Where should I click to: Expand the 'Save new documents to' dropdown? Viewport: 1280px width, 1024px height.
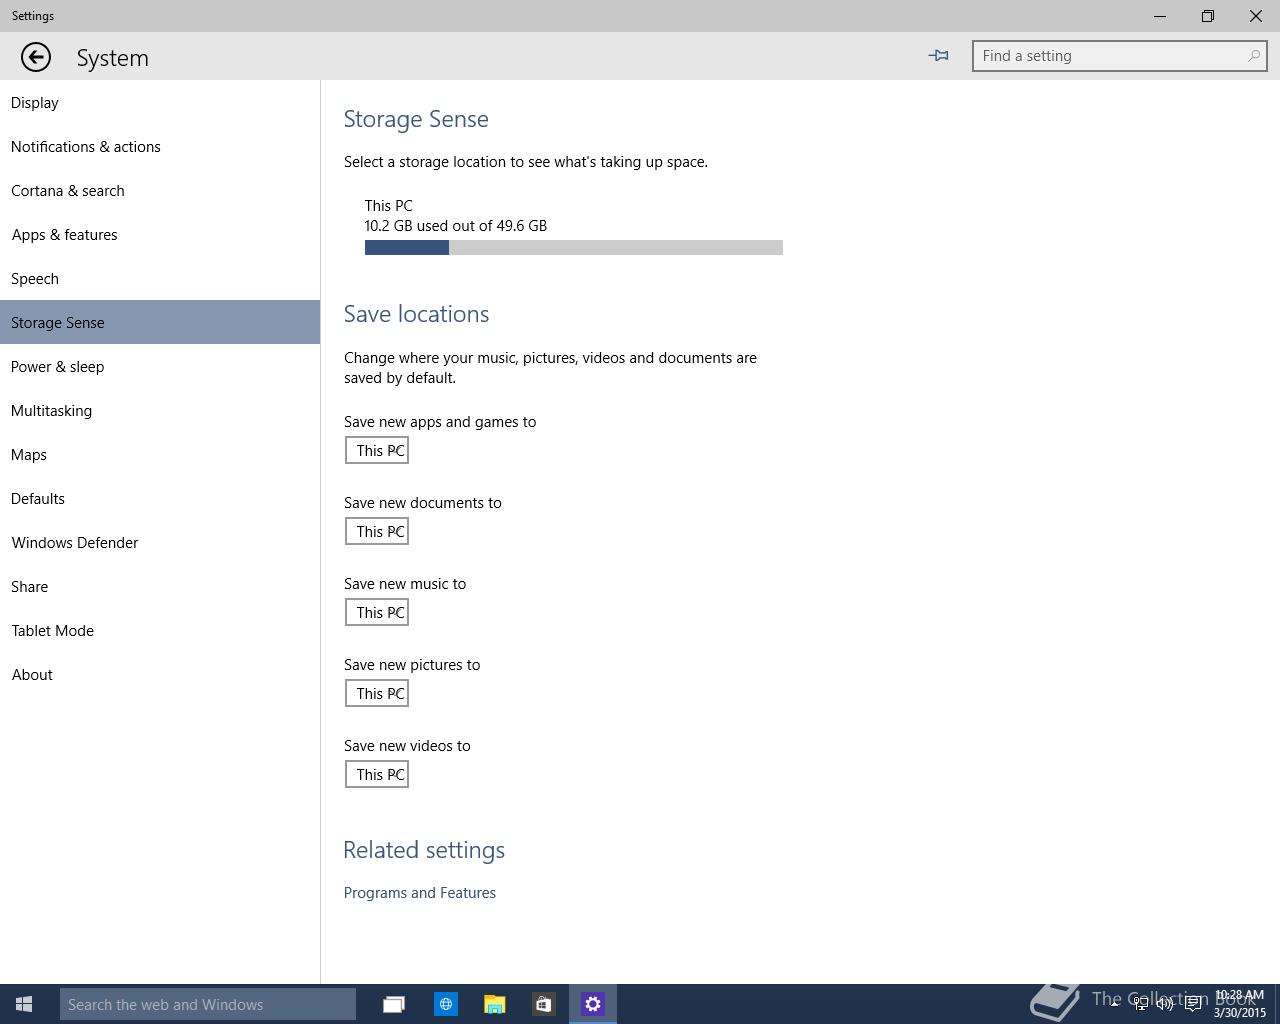coord(377,531)
